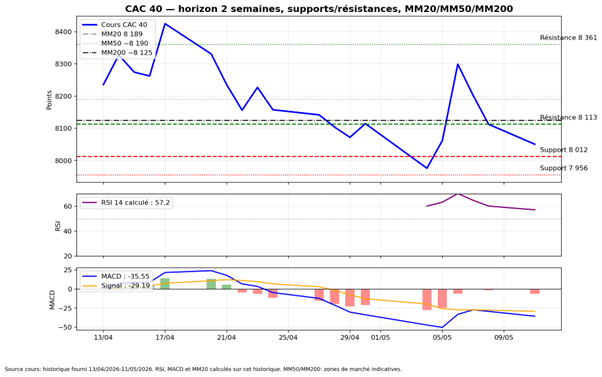Click the "RSI" y-axis title
Viewport: 602px width, 377px height.
tap(58, 226)
